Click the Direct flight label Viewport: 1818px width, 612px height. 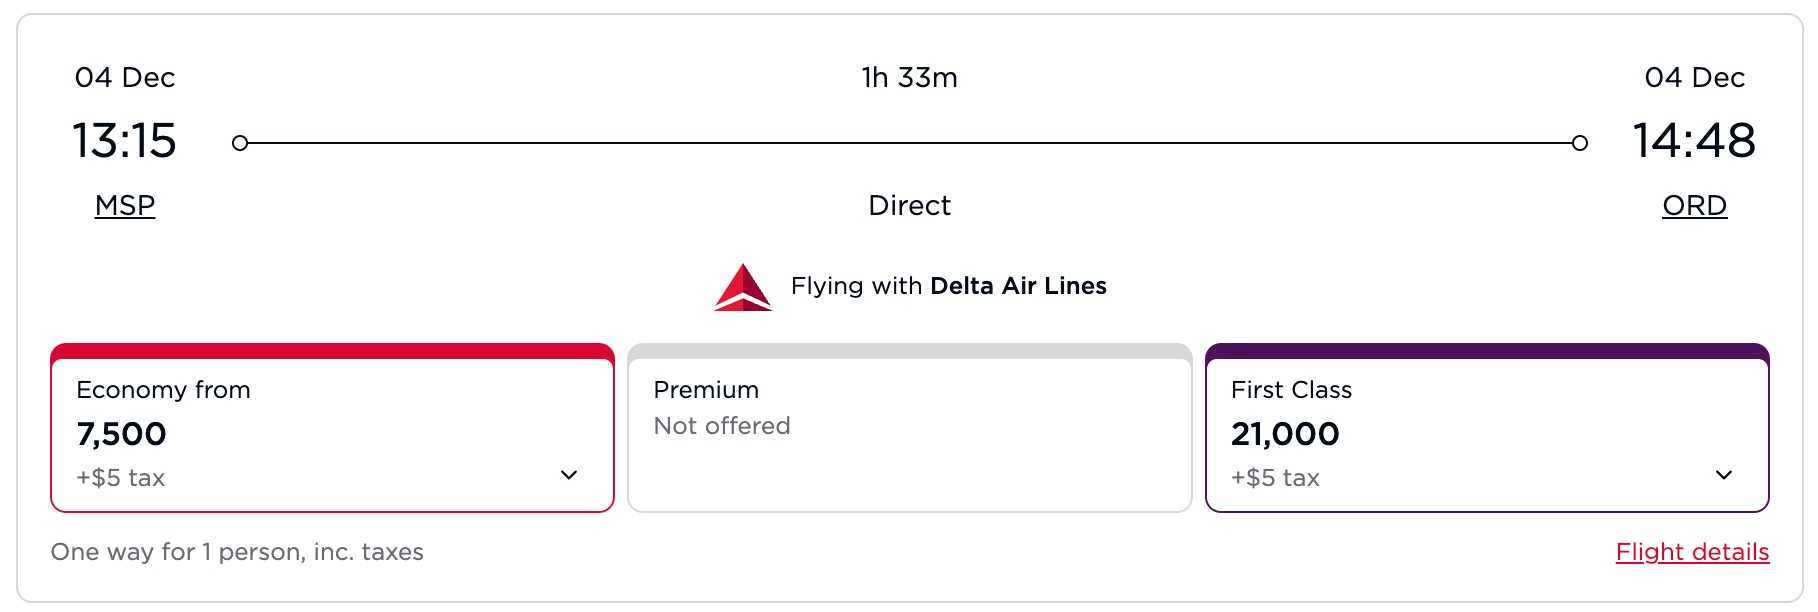pos(910,205)
